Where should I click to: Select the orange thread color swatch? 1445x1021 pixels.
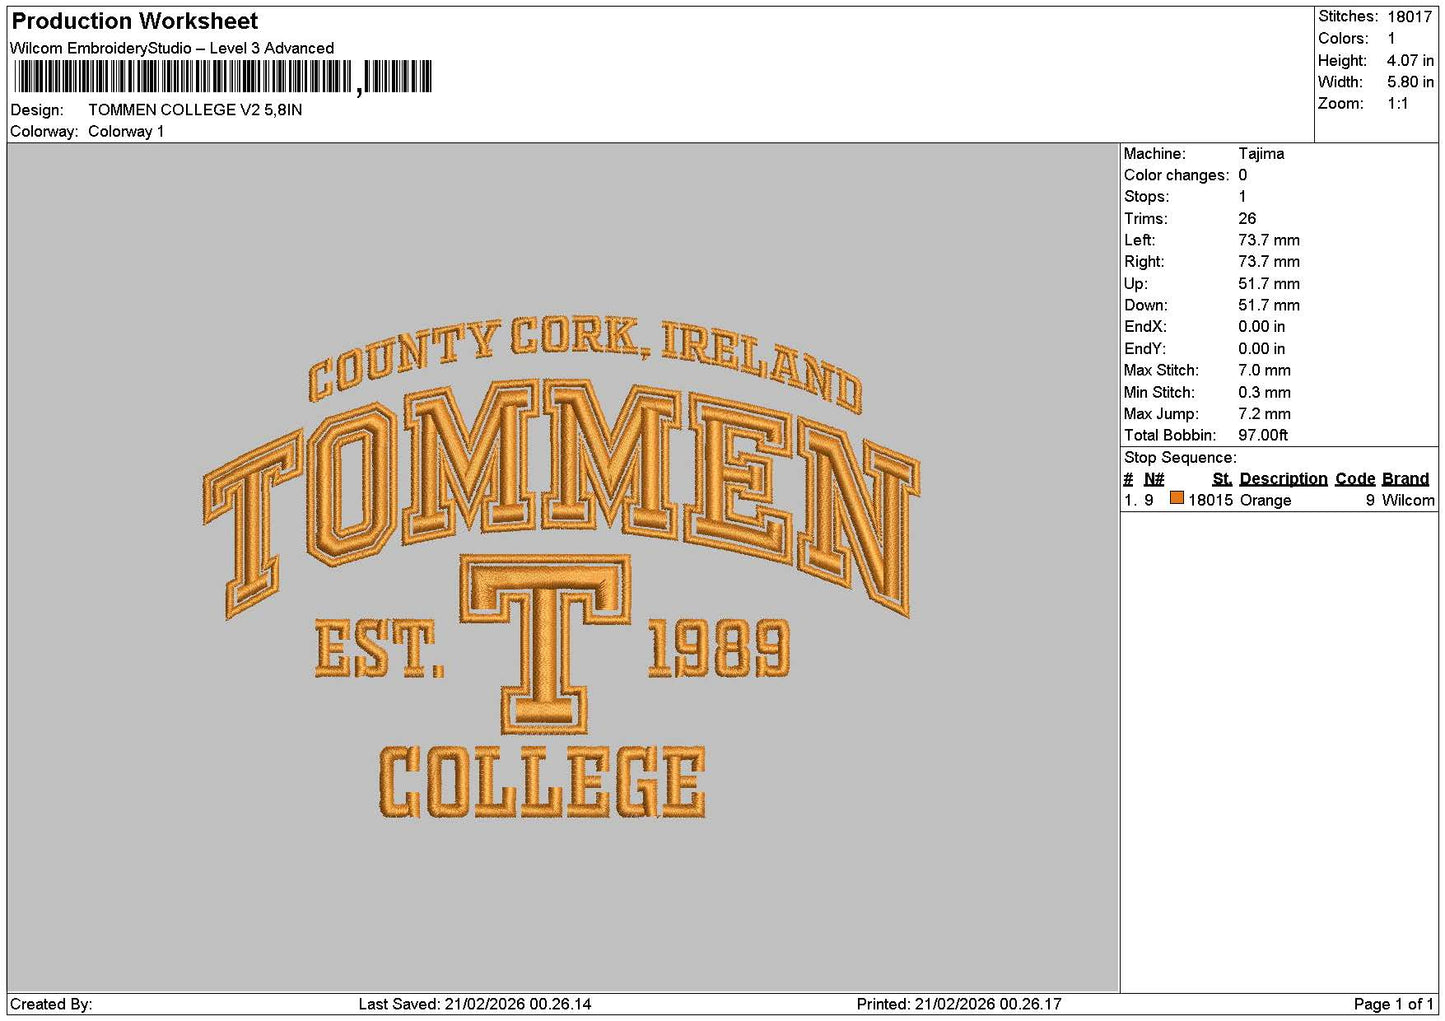tap(1177, 498)
